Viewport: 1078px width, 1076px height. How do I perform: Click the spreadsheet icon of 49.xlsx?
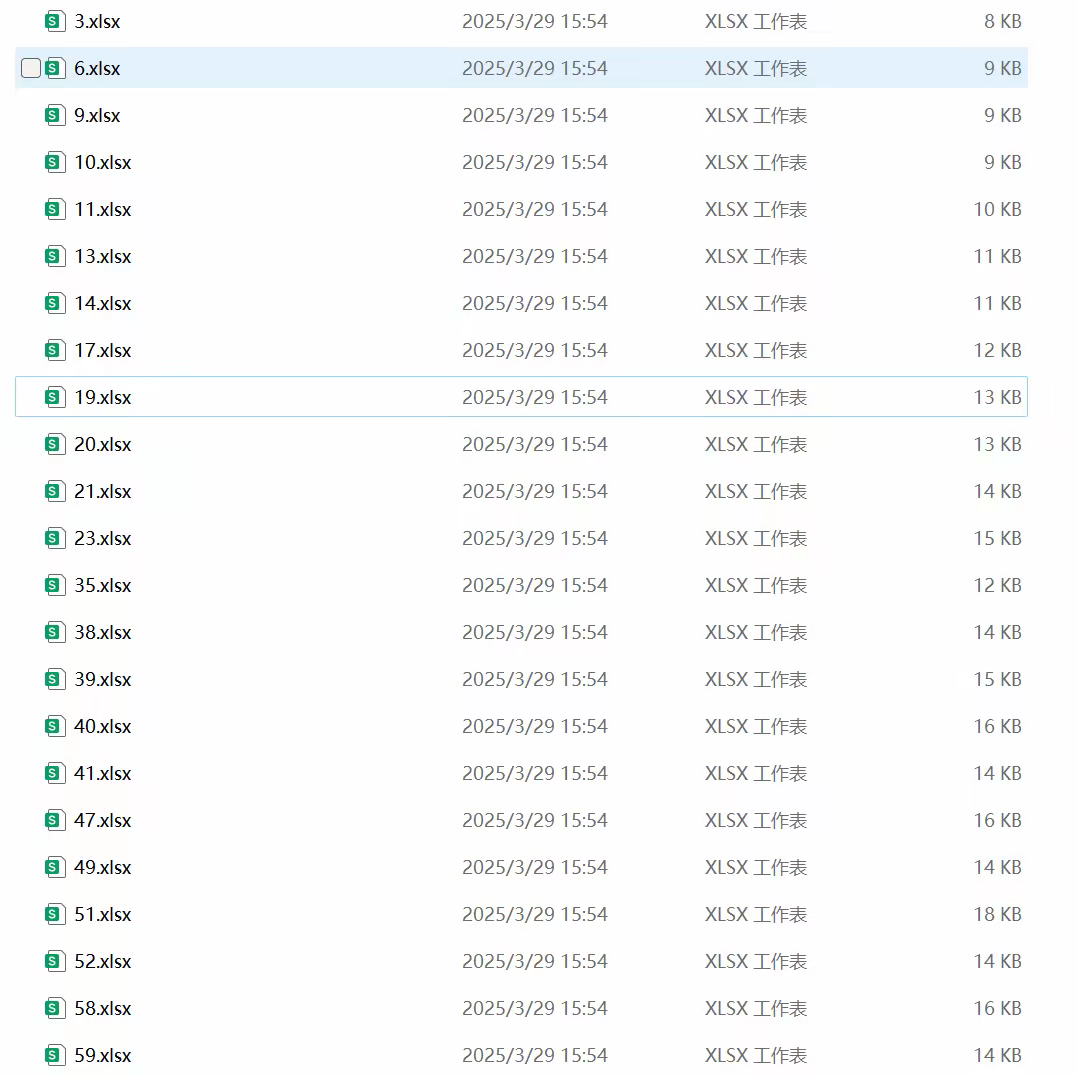click(x=55, y=868)
